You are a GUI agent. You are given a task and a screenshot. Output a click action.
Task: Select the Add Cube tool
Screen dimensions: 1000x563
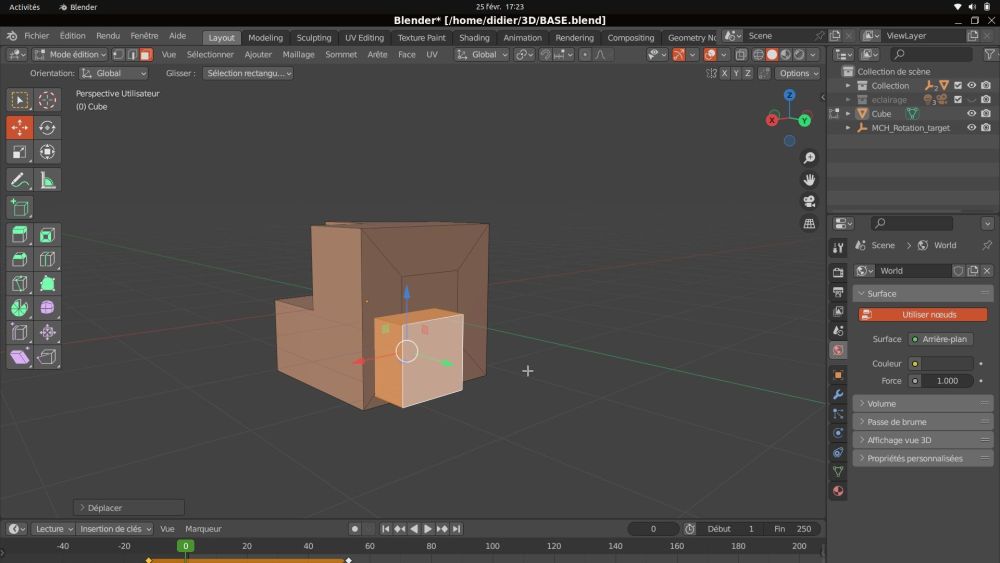[20, 208]
